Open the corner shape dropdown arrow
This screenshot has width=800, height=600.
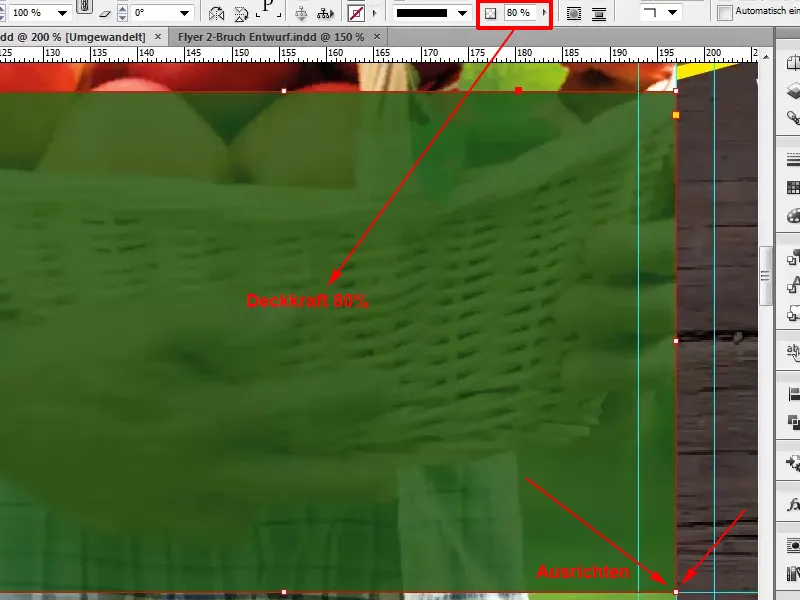coord(672,12)
